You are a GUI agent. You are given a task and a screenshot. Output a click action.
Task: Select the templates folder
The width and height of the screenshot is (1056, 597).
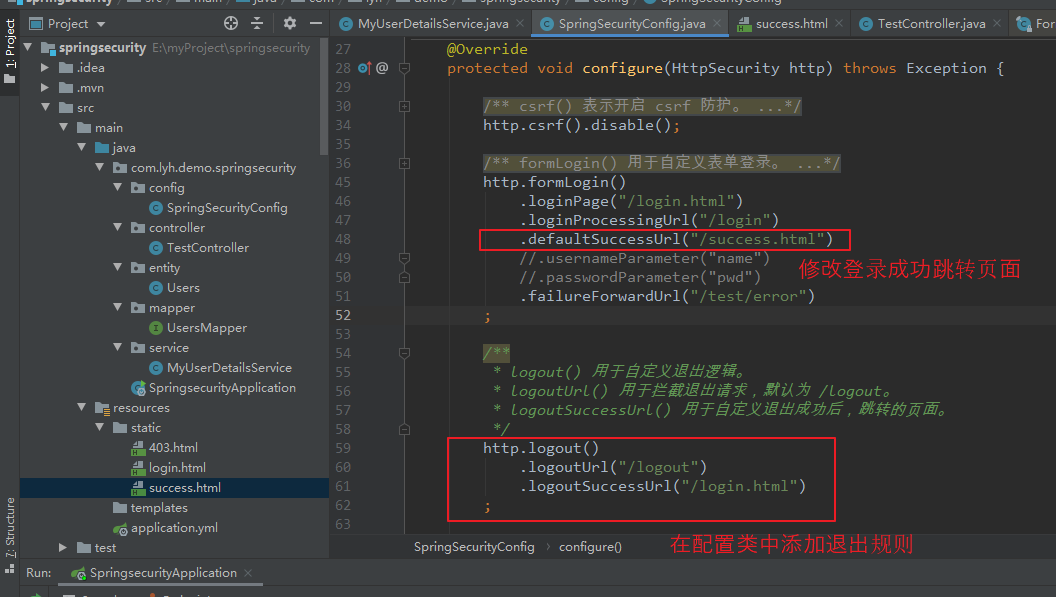[x=159, y=508]
